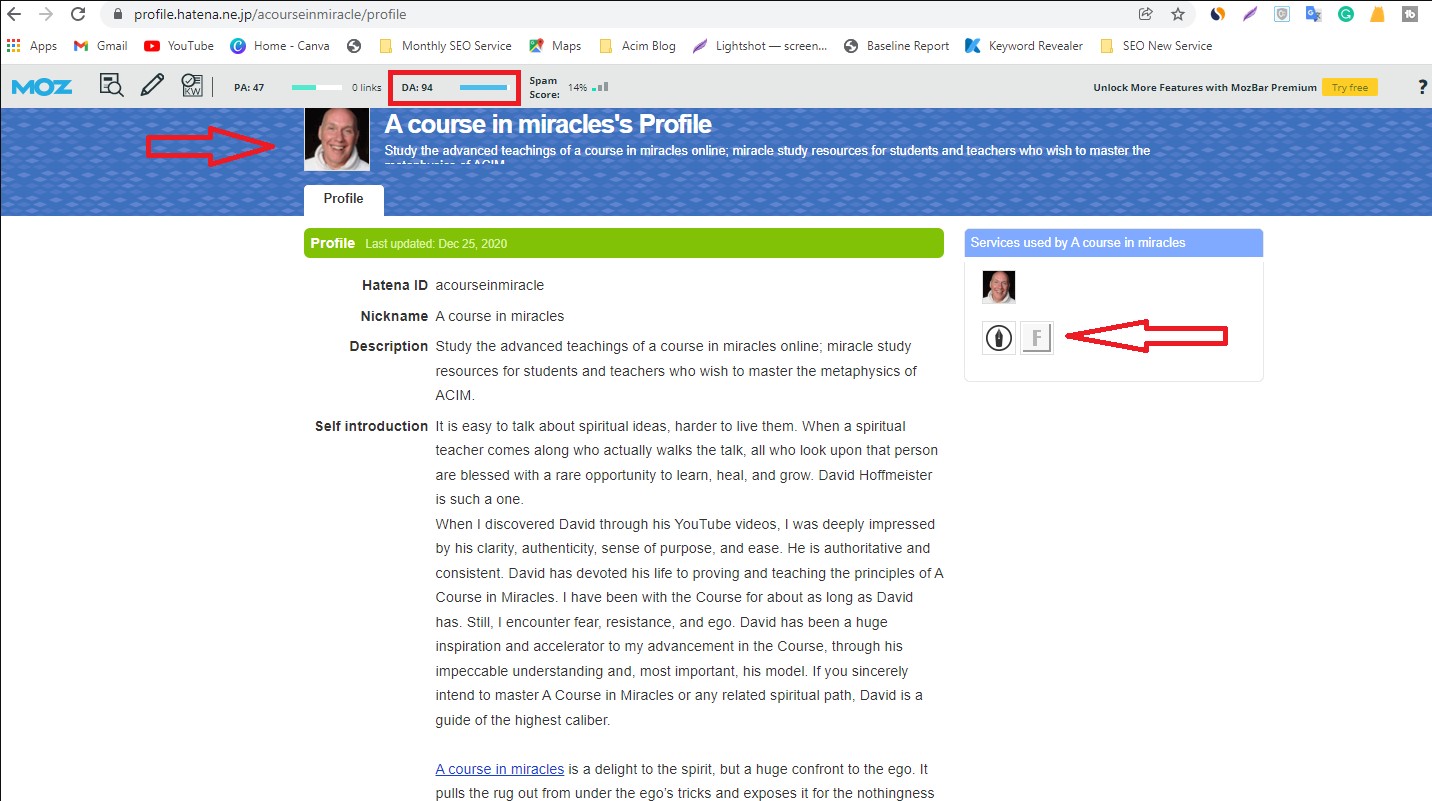The height and width of the screenshot is (801, 1432).
Task: Try MozBar Premium for free
Action: (x=1349, y=87)
